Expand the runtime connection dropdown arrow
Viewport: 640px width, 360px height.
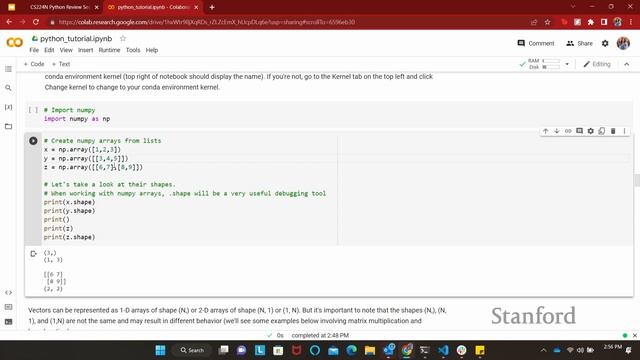(x=567, y=64)
